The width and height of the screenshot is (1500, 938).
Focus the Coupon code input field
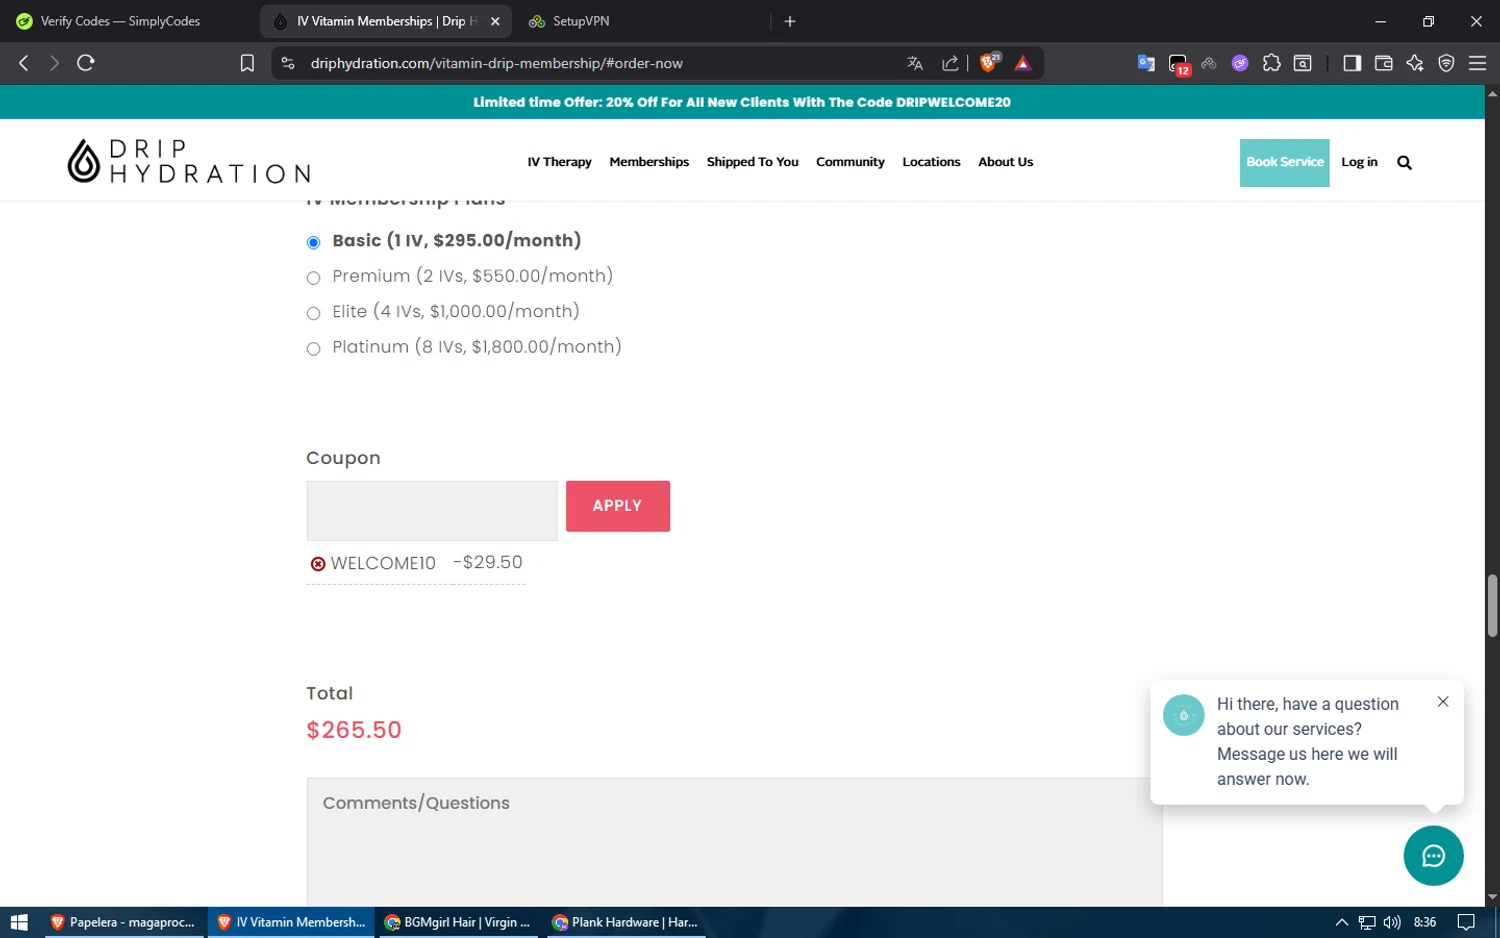click(432, 511)
